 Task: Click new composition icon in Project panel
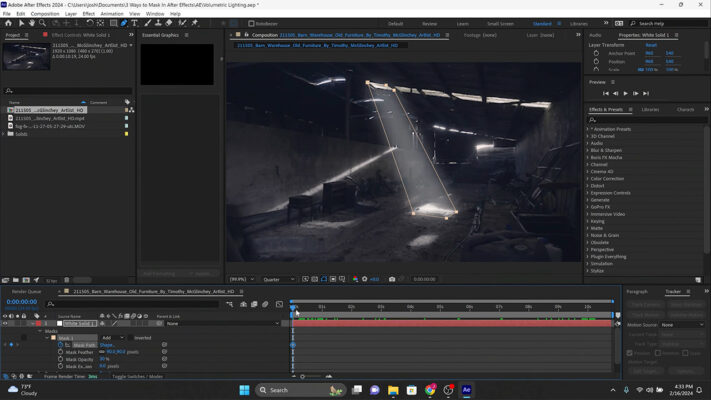(26, 280)
